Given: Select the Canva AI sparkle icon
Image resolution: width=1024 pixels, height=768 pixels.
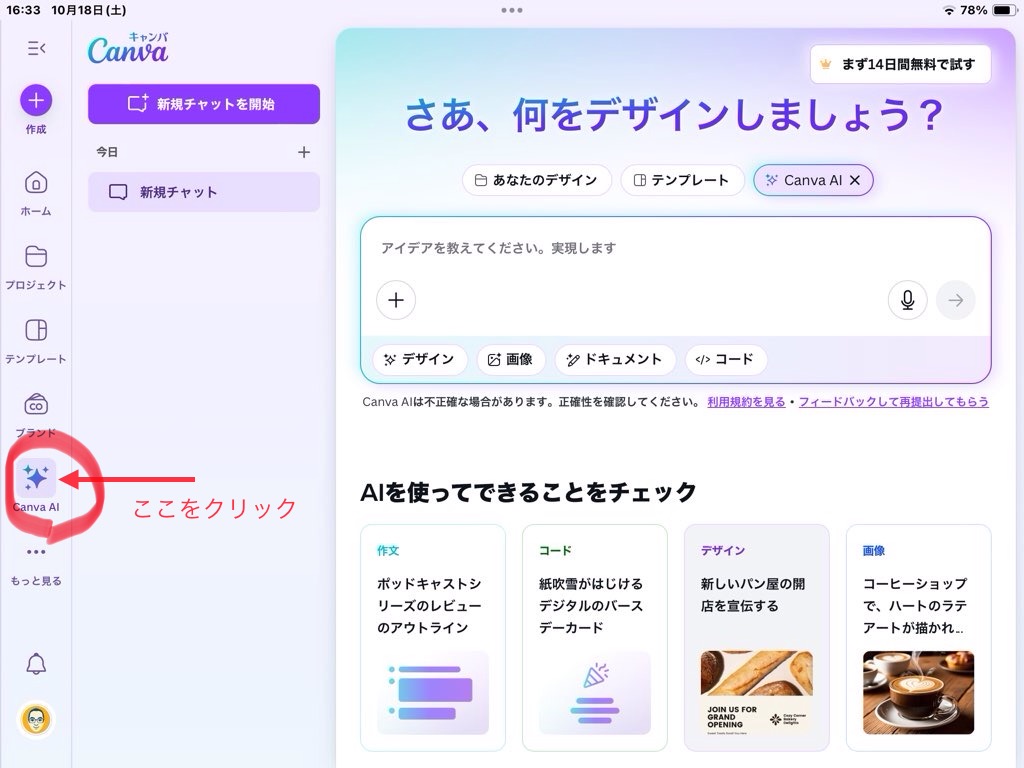Looking at the screenshot, I should [x=36, y=479].
